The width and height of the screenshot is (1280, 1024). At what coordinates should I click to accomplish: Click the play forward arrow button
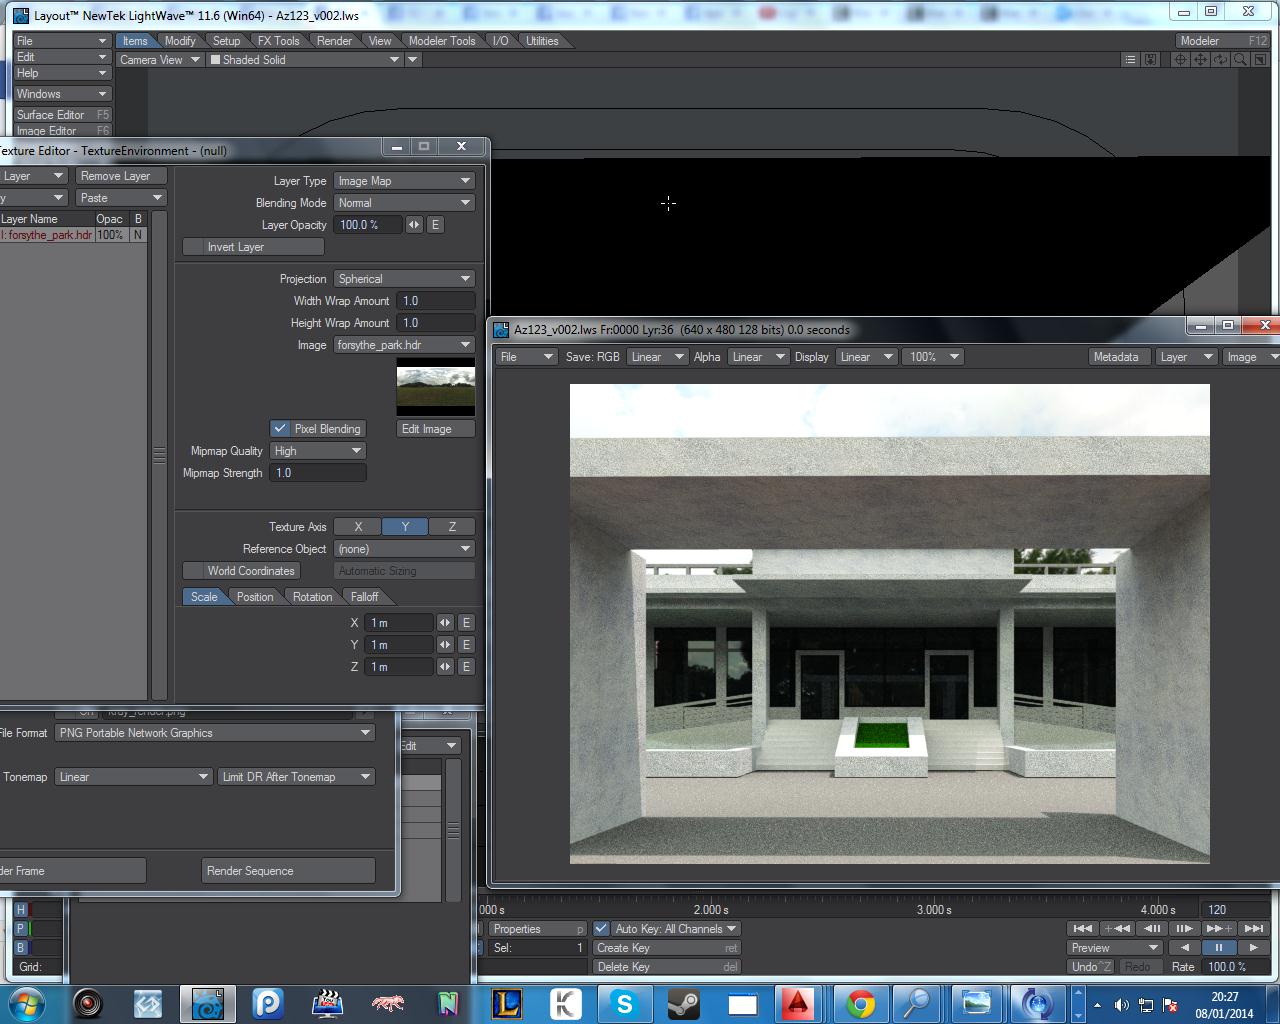point(1253,948)
